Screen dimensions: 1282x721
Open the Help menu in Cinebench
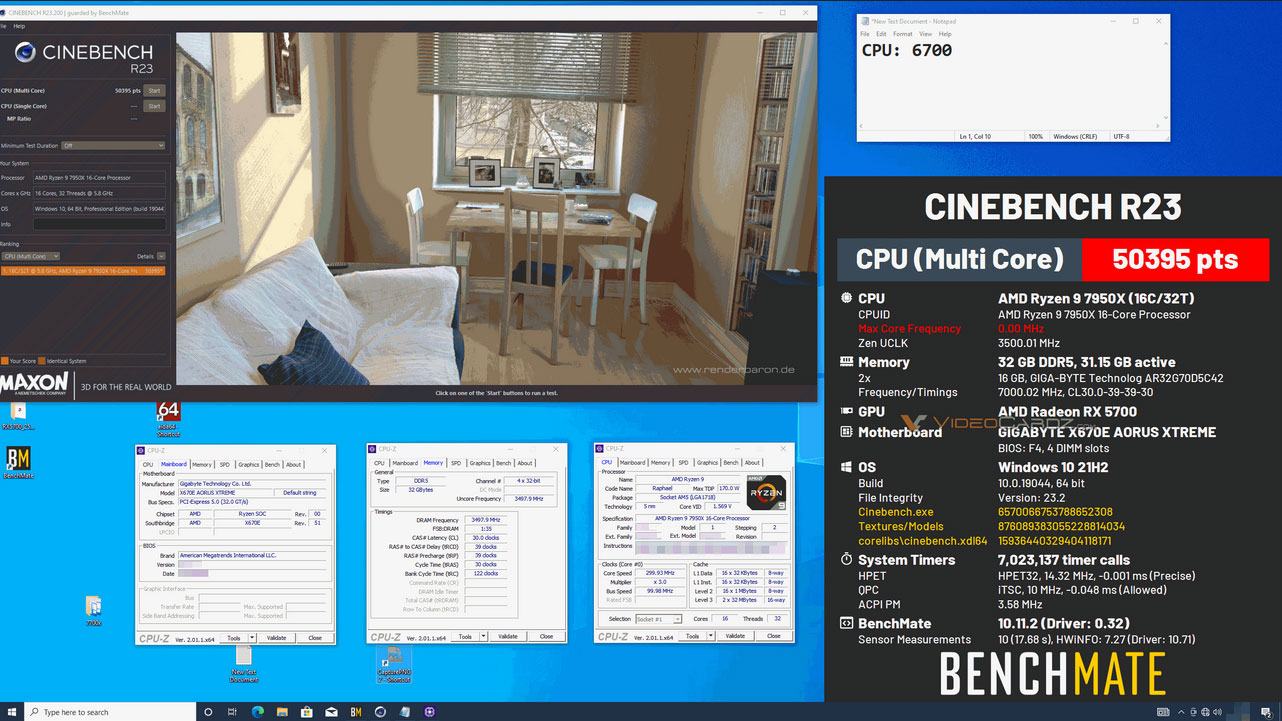point(19,26)
